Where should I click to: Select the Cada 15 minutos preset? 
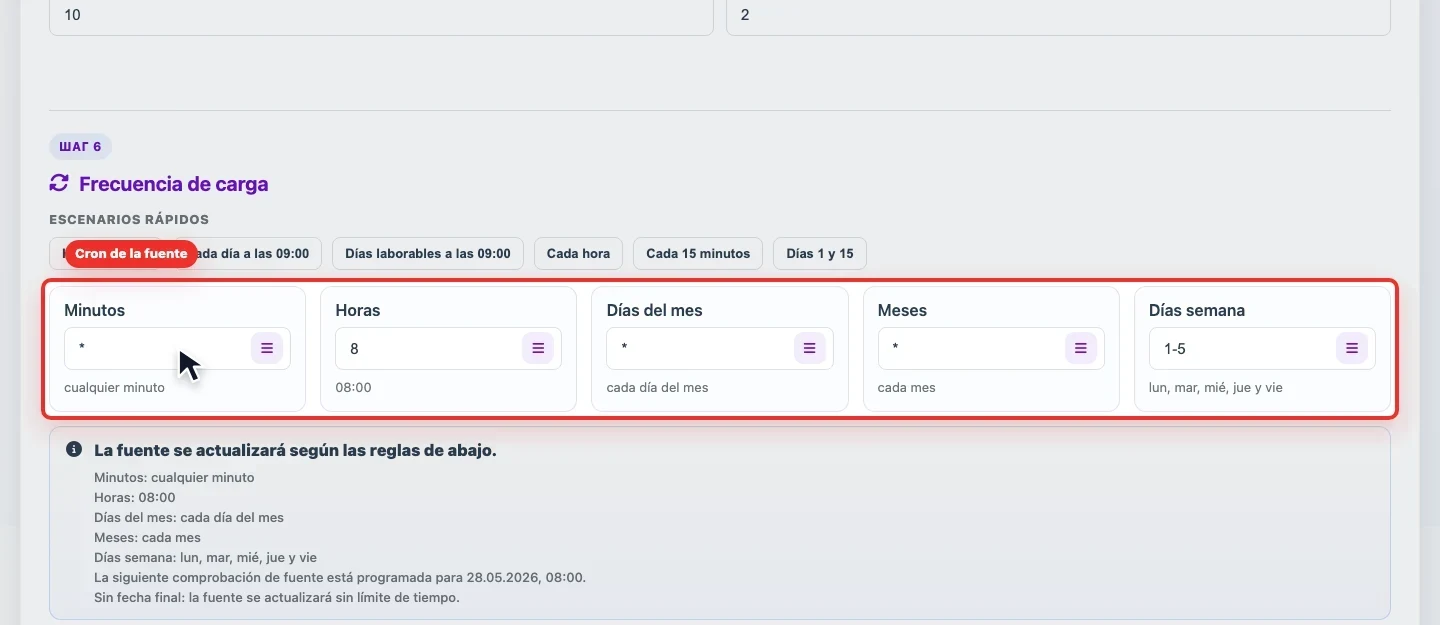pyautogui.click(x=698, y=253)
